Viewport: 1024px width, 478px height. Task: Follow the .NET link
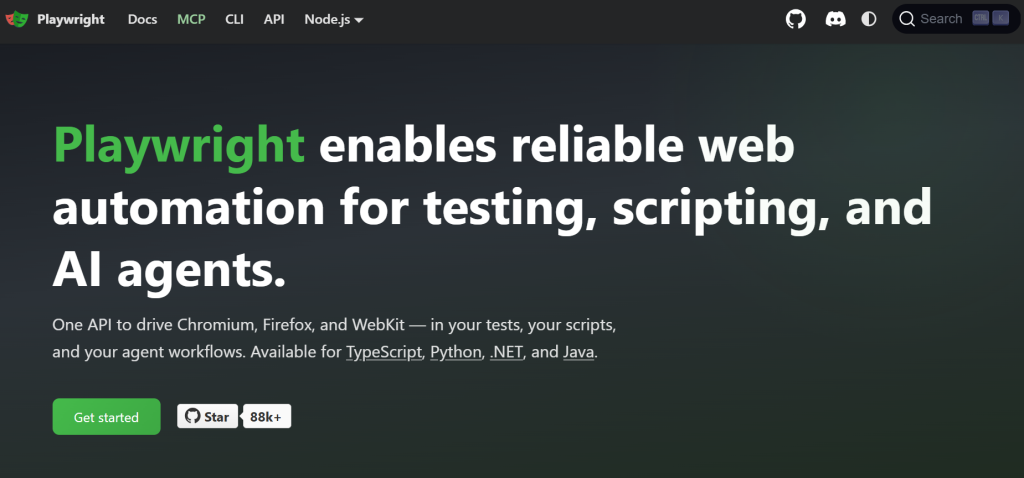coord(507,353)
